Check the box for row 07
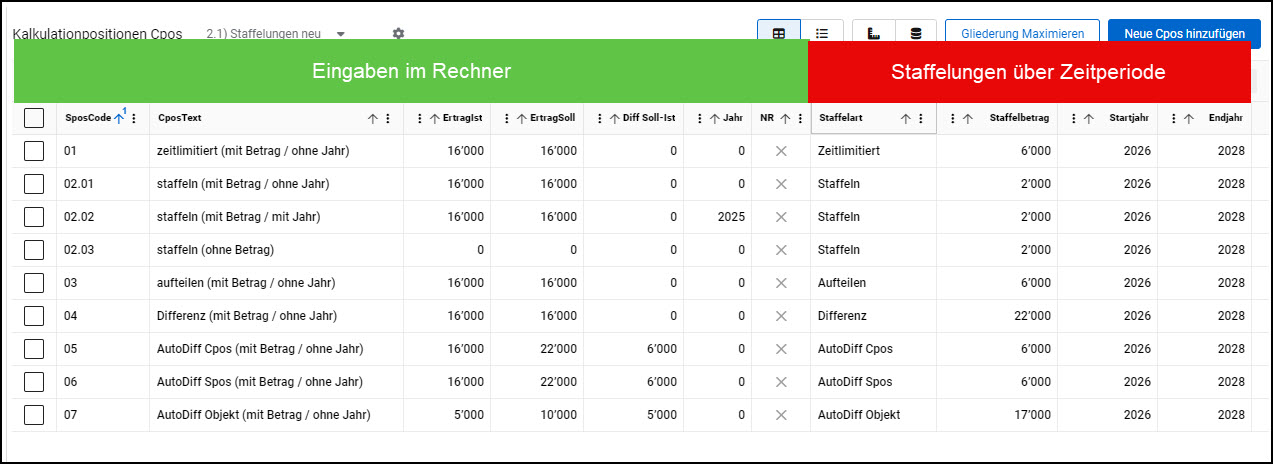This screenshot has width=1273, height=464. [34, 415]
